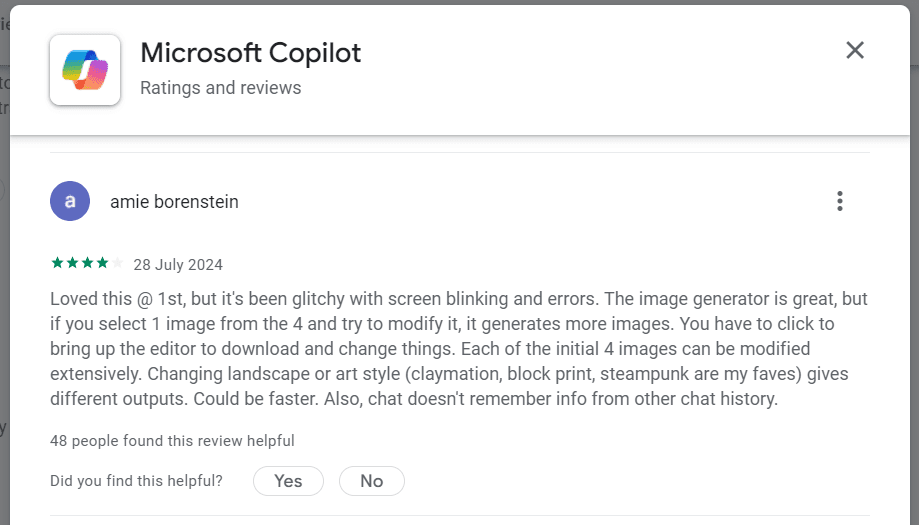Click the dimmed background left of the dialog

pyautogui.click(x=4, y=300)
